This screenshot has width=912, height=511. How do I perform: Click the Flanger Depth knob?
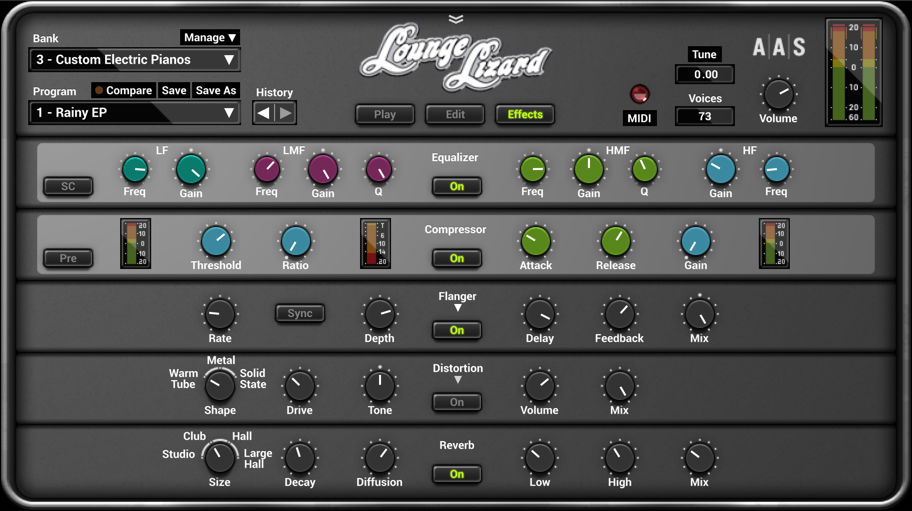pyautogui.click(x=379, y=314)
